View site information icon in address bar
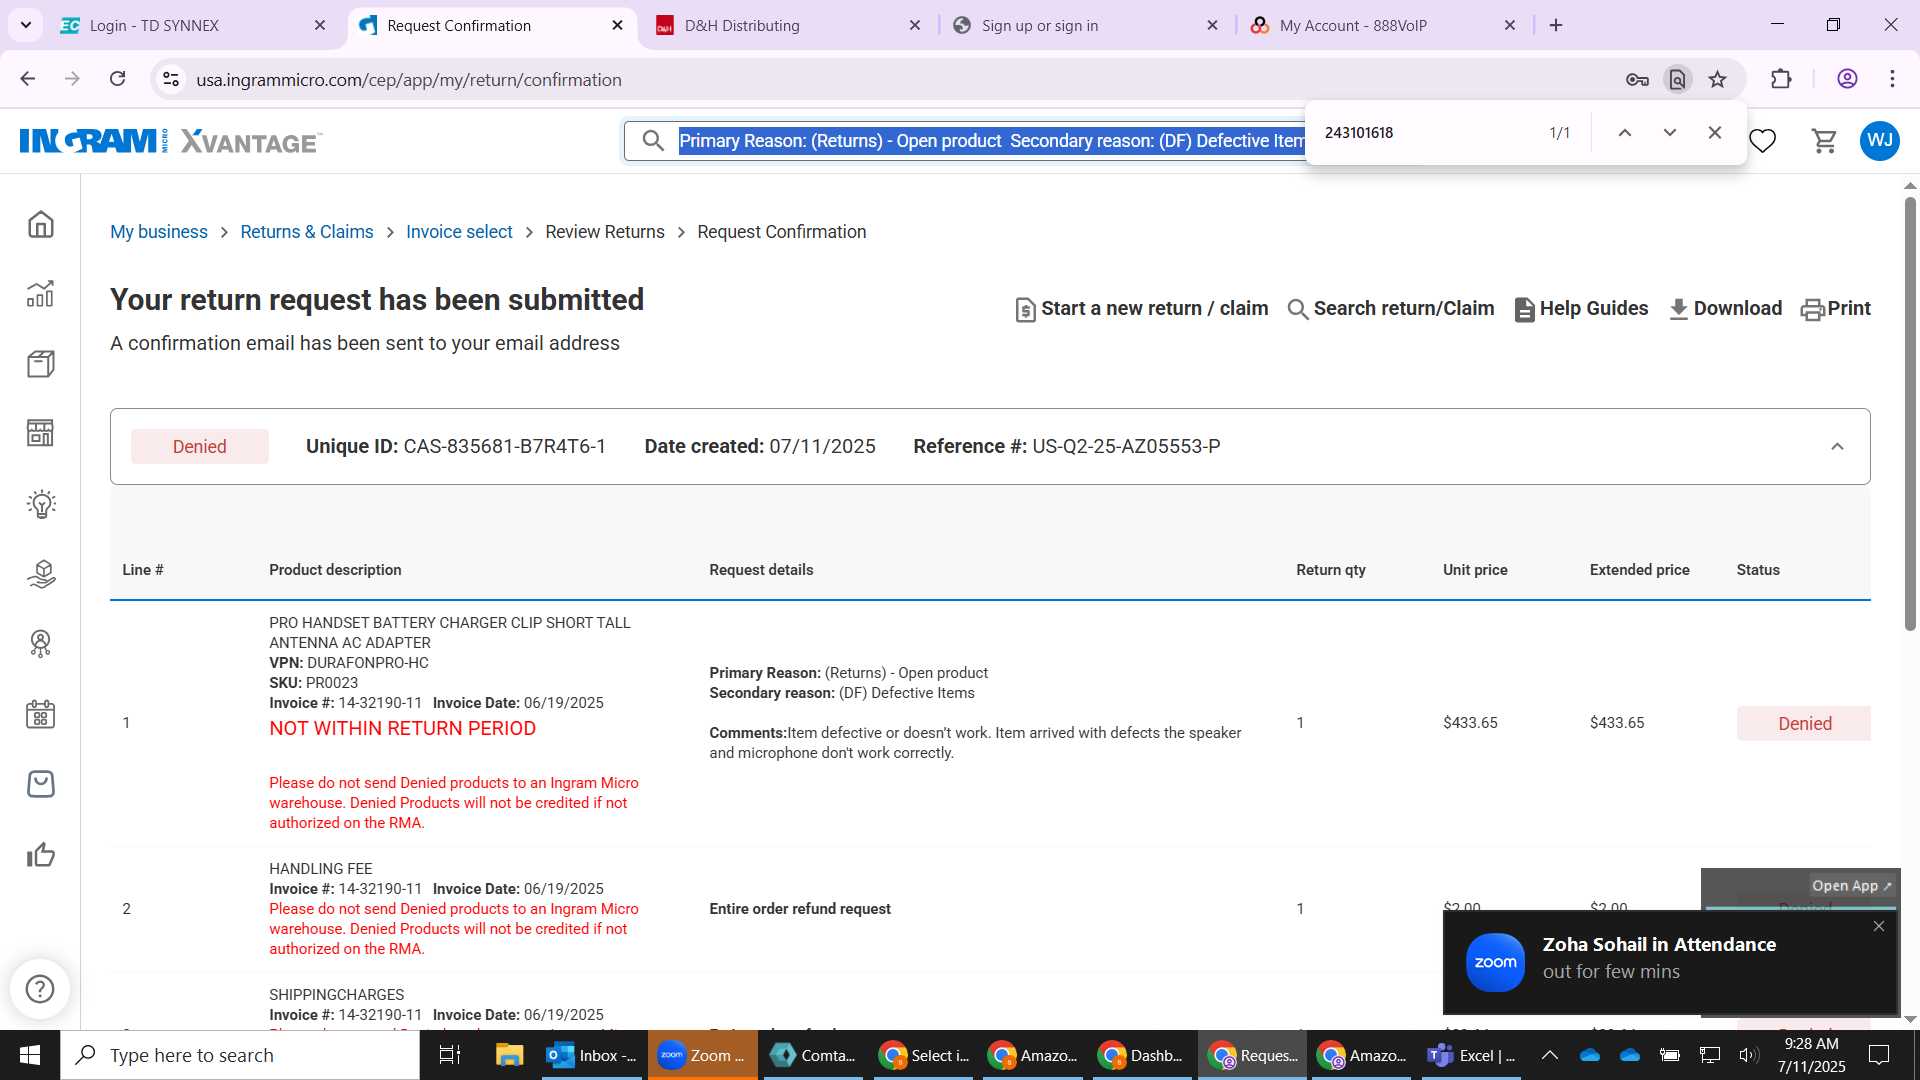 [171, 79]
